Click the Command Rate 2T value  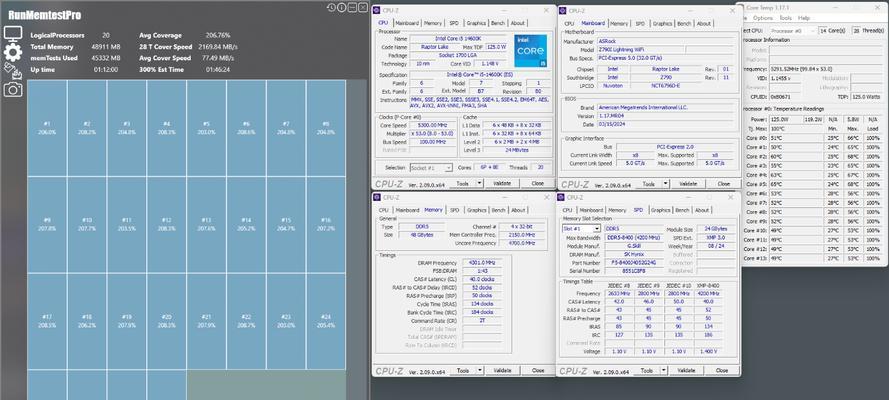[482, 320]
